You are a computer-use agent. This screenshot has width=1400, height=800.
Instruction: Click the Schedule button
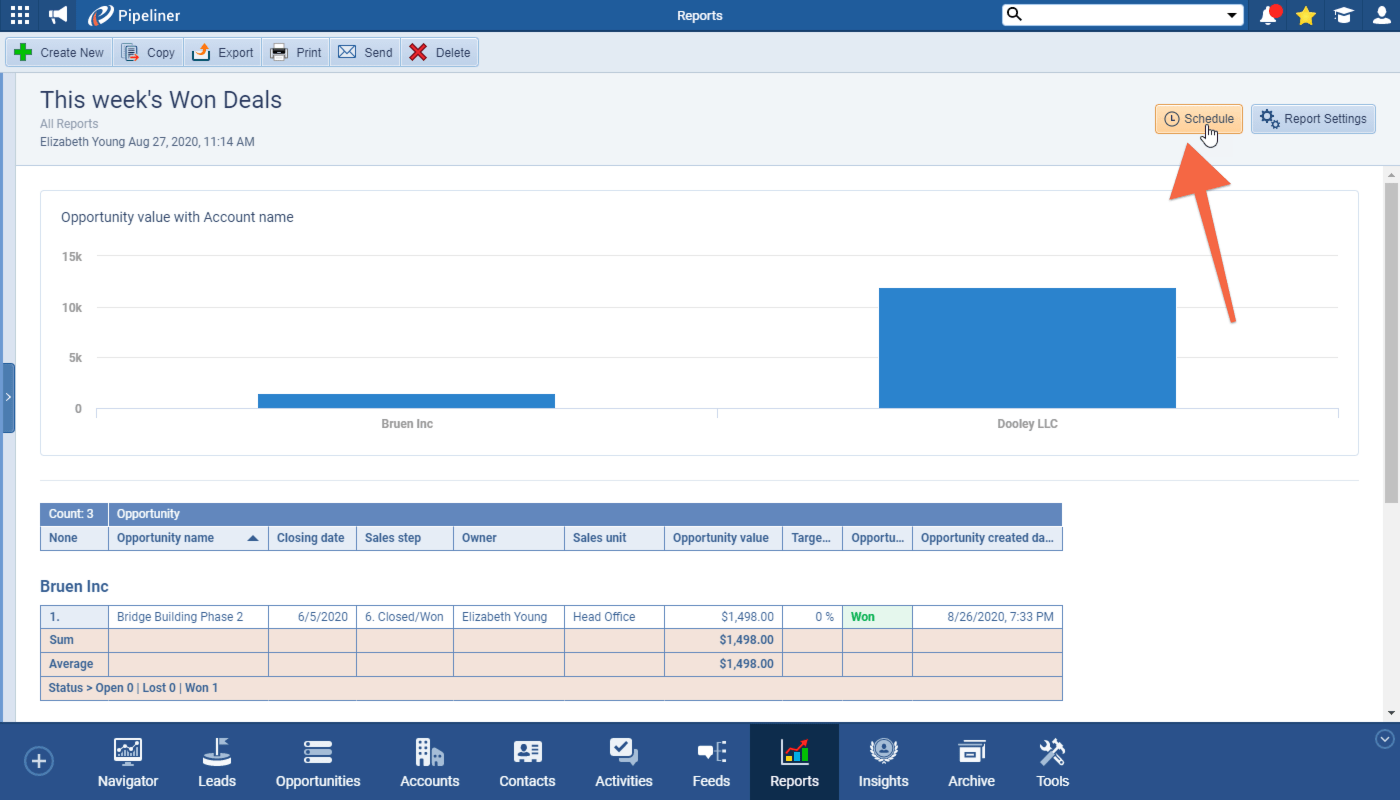point(1198,118)
